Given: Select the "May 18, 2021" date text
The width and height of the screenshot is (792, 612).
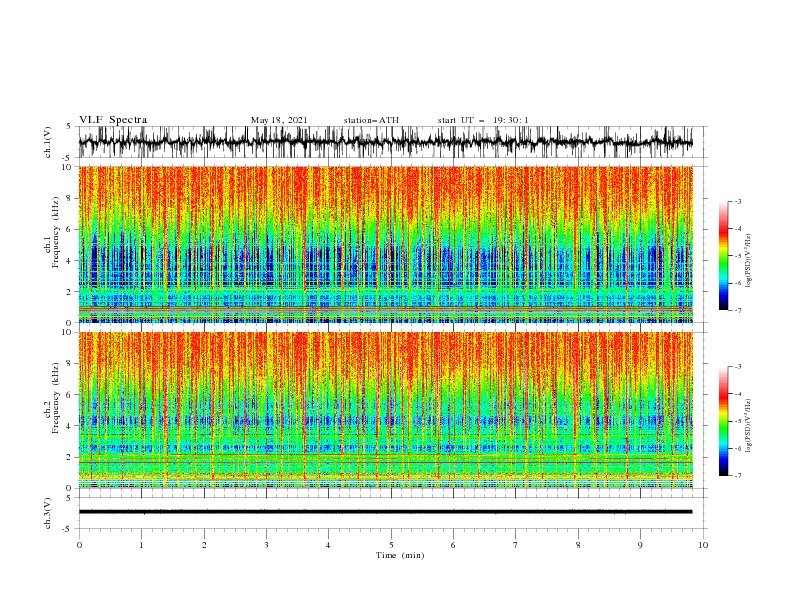Looking at the screenshot, I should pos(279,120).
